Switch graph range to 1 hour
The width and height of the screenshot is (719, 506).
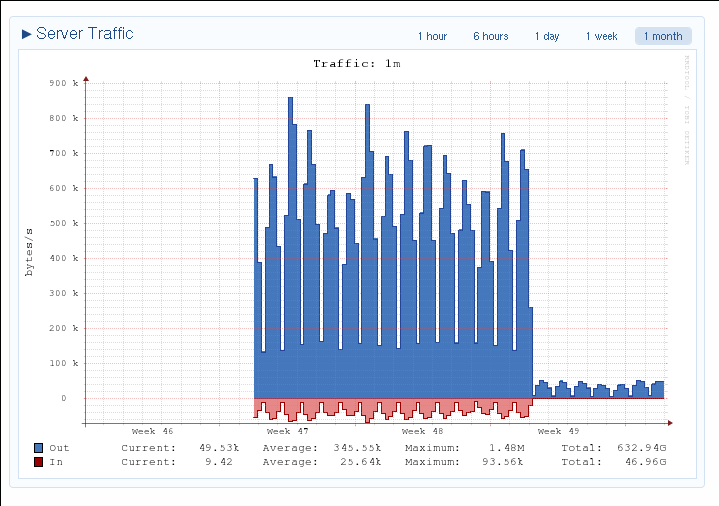(432, 37)
